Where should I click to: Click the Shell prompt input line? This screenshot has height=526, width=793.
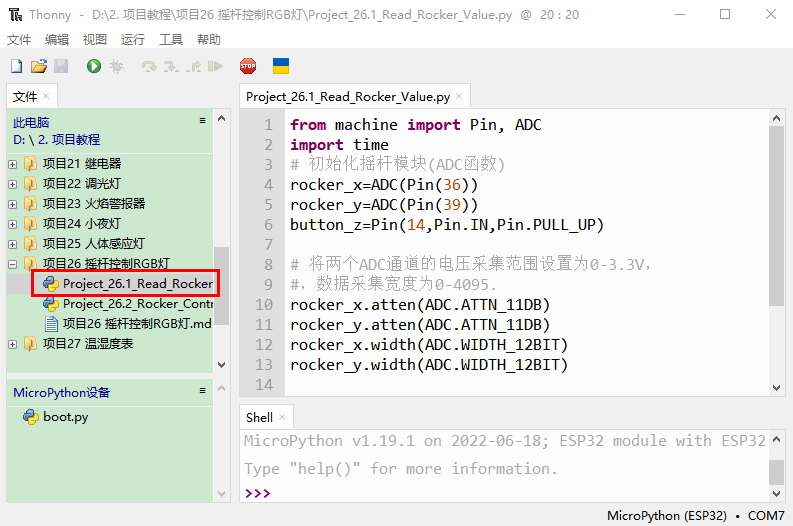(x=500, y=494)
